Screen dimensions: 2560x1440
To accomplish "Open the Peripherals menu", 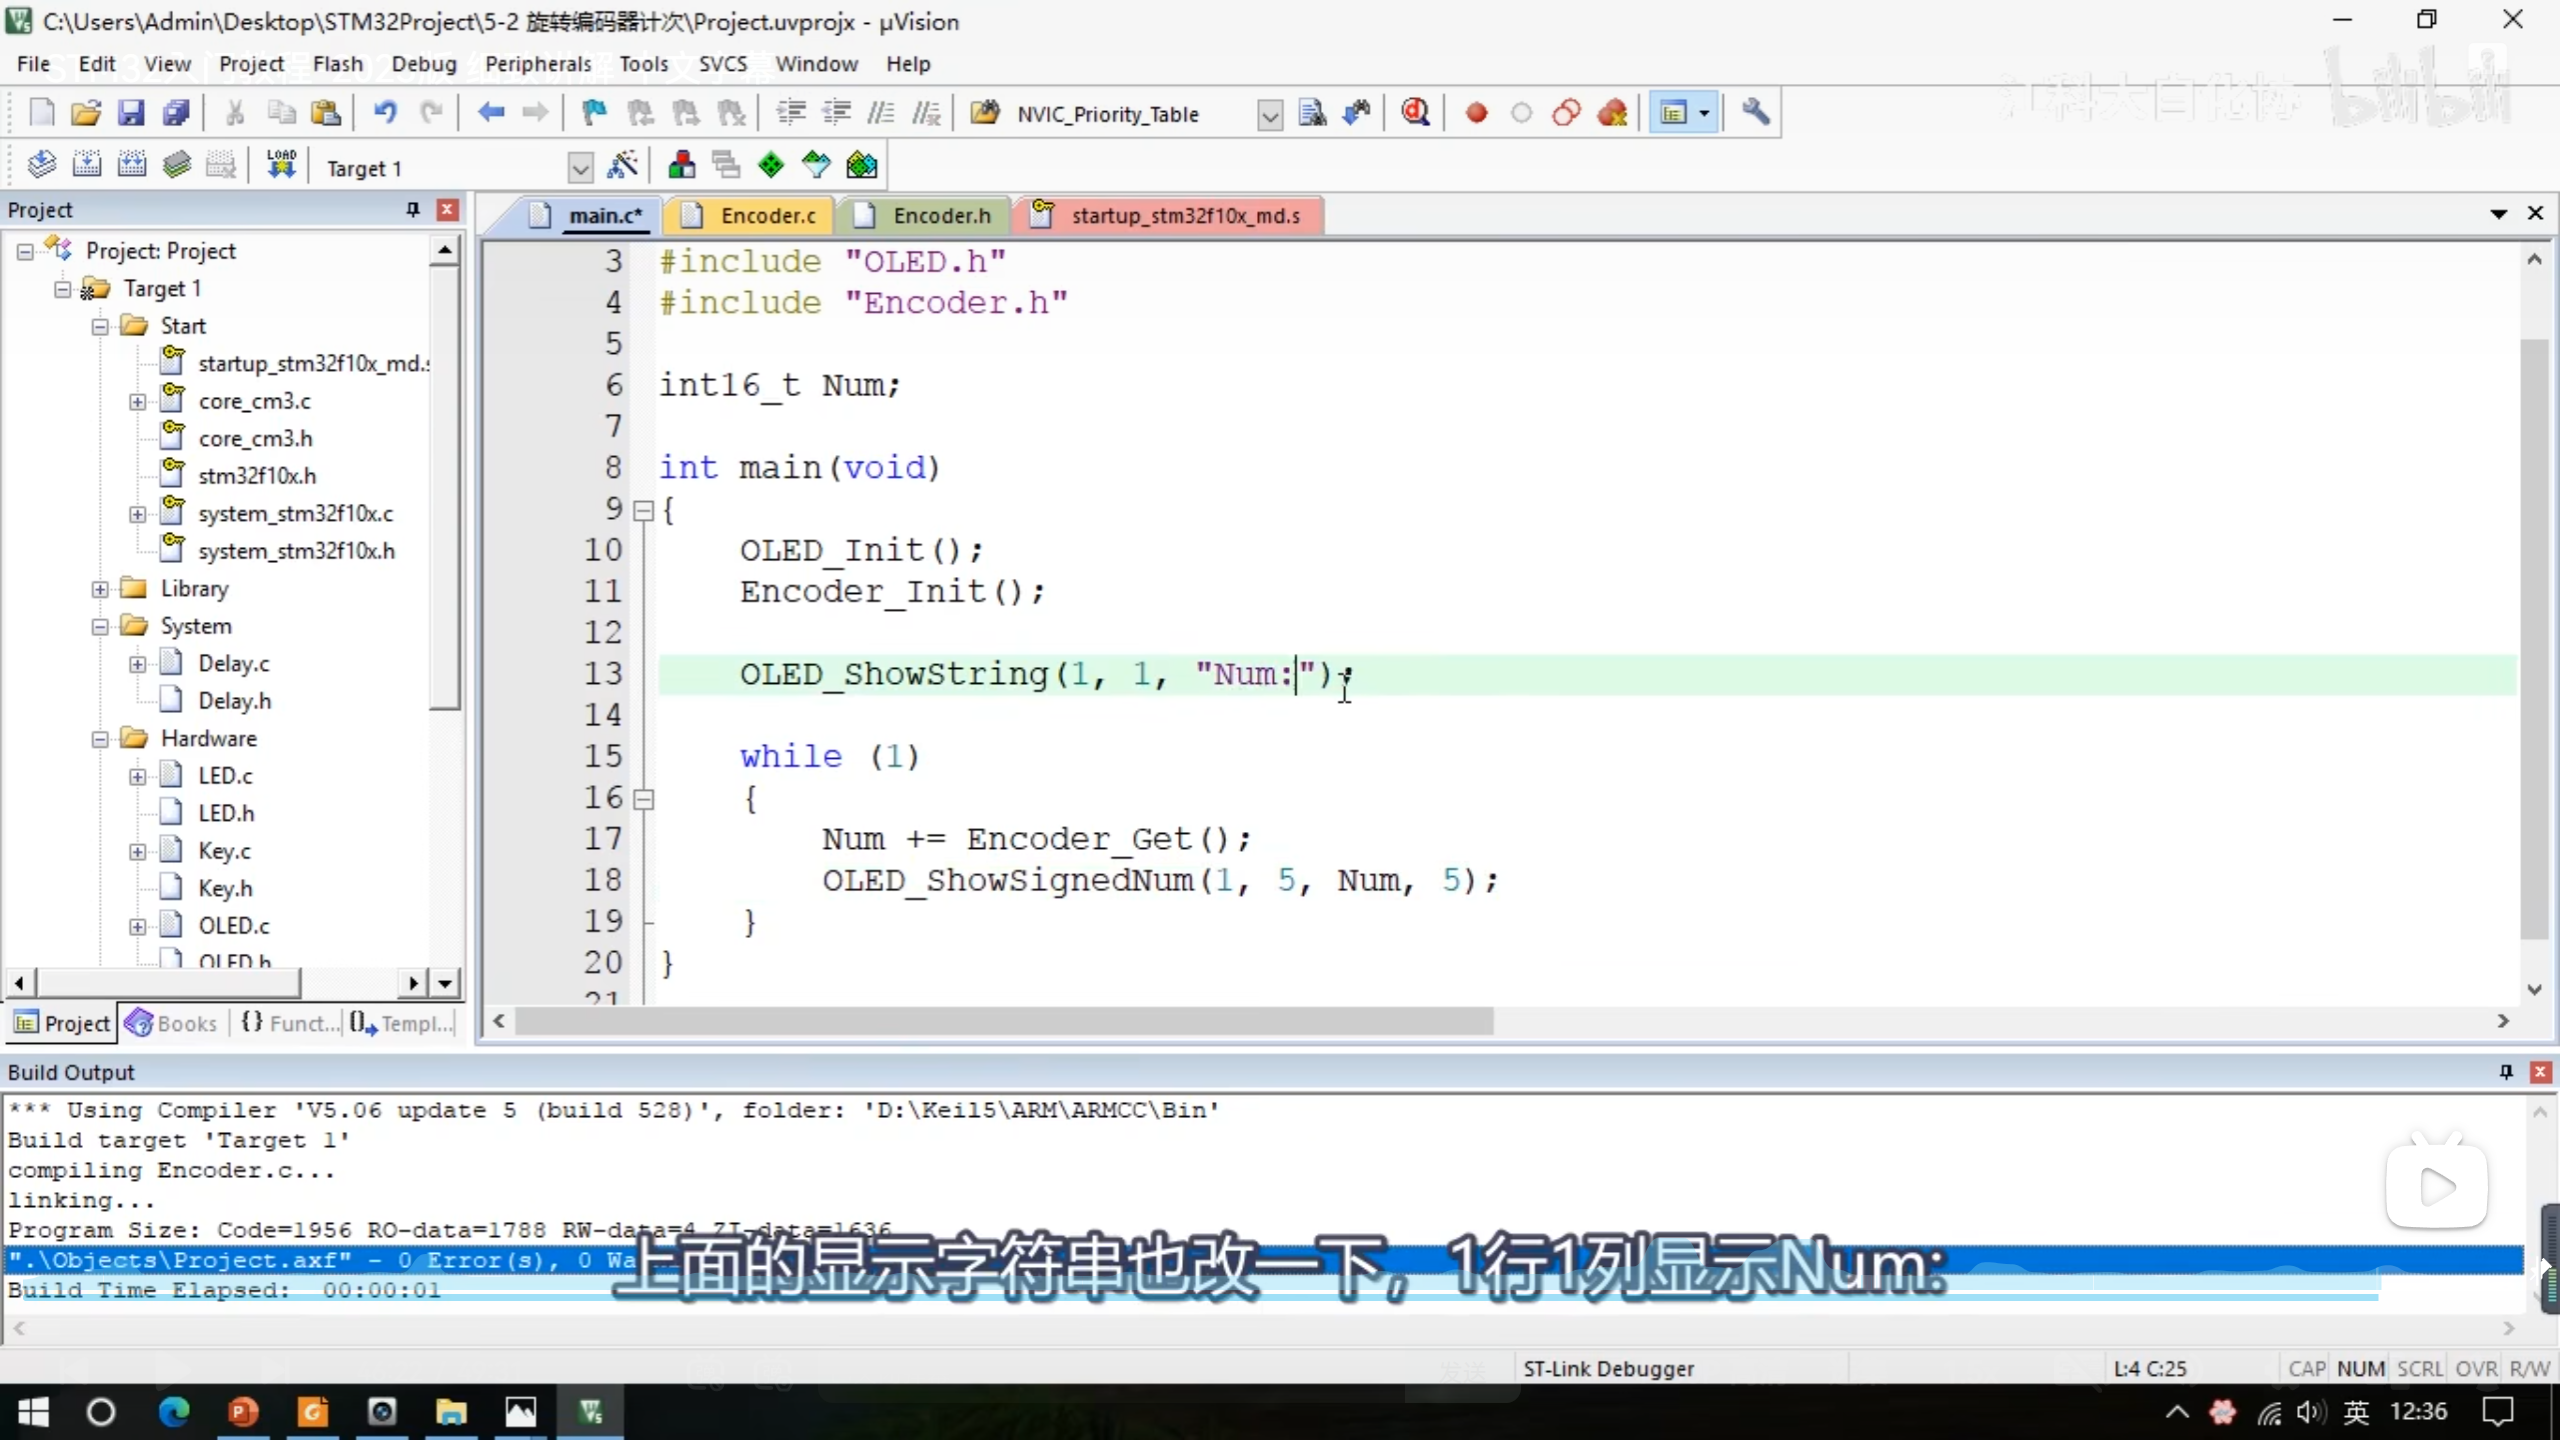I will [538, 64].
